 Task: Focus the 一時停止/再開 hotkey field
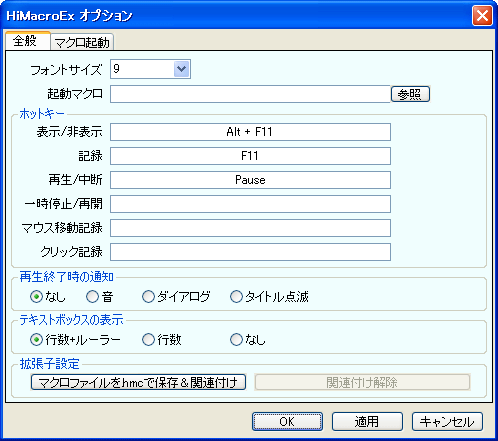pos(250,204)
